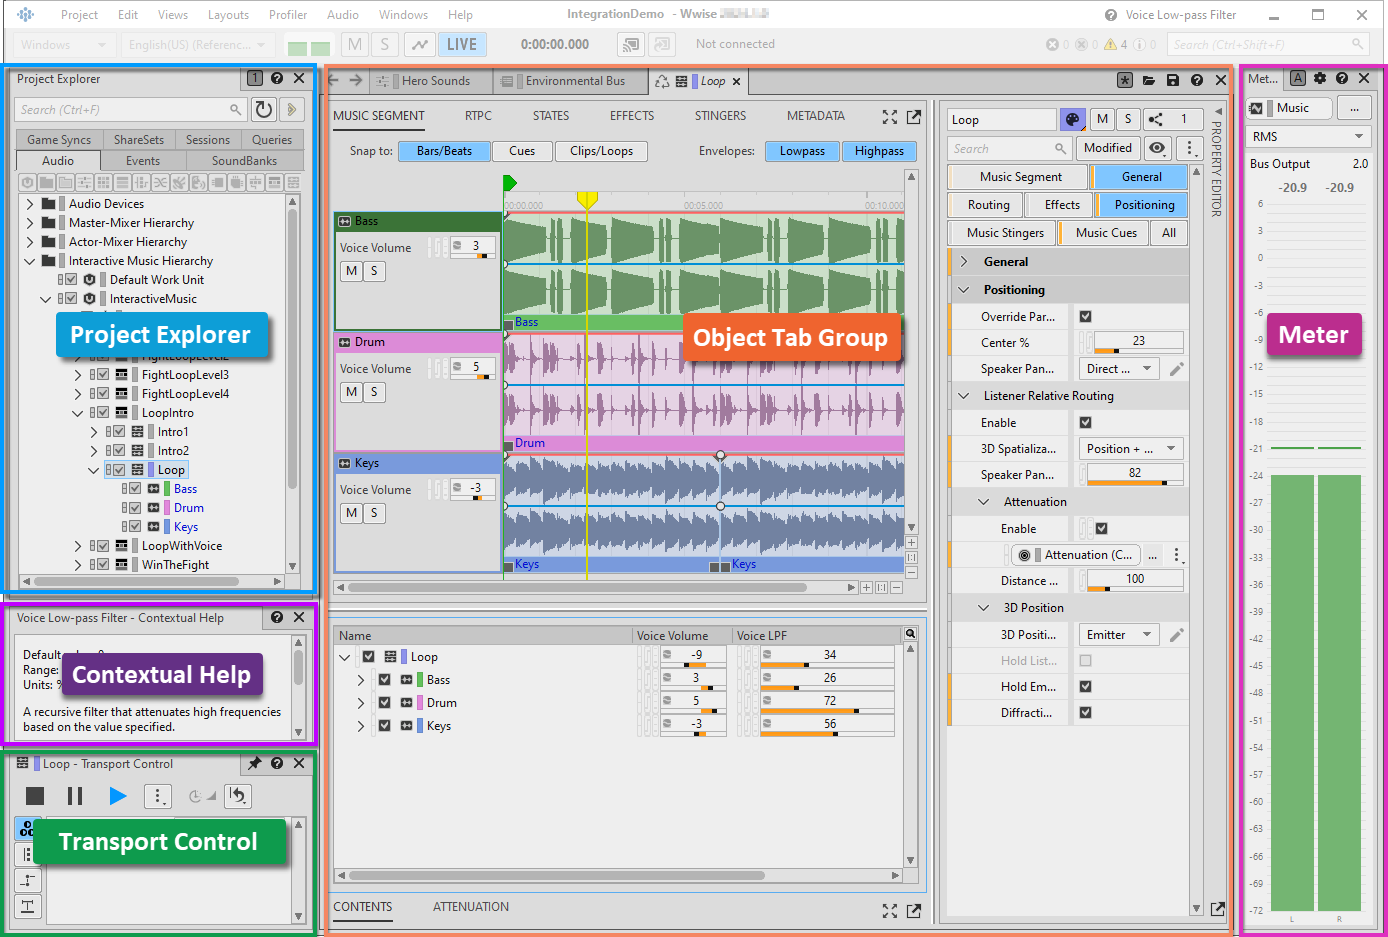Uncheck the Hold Emitter checkbox
This screenshot has width=1388, height=937.
tap(1085, 686)
